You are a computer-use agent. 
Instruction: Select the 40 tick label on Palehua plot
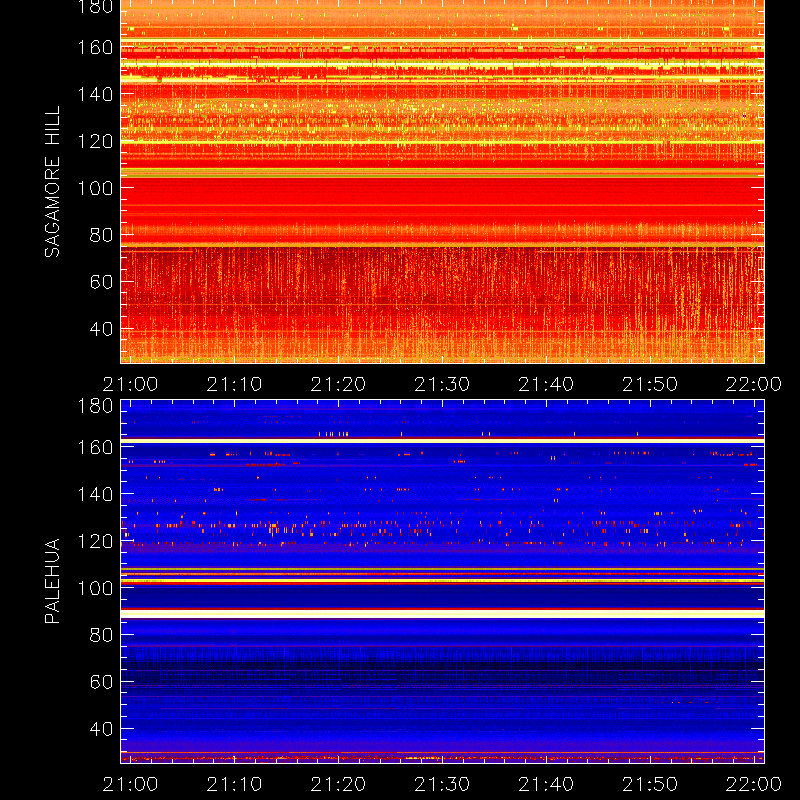point(101,729)
